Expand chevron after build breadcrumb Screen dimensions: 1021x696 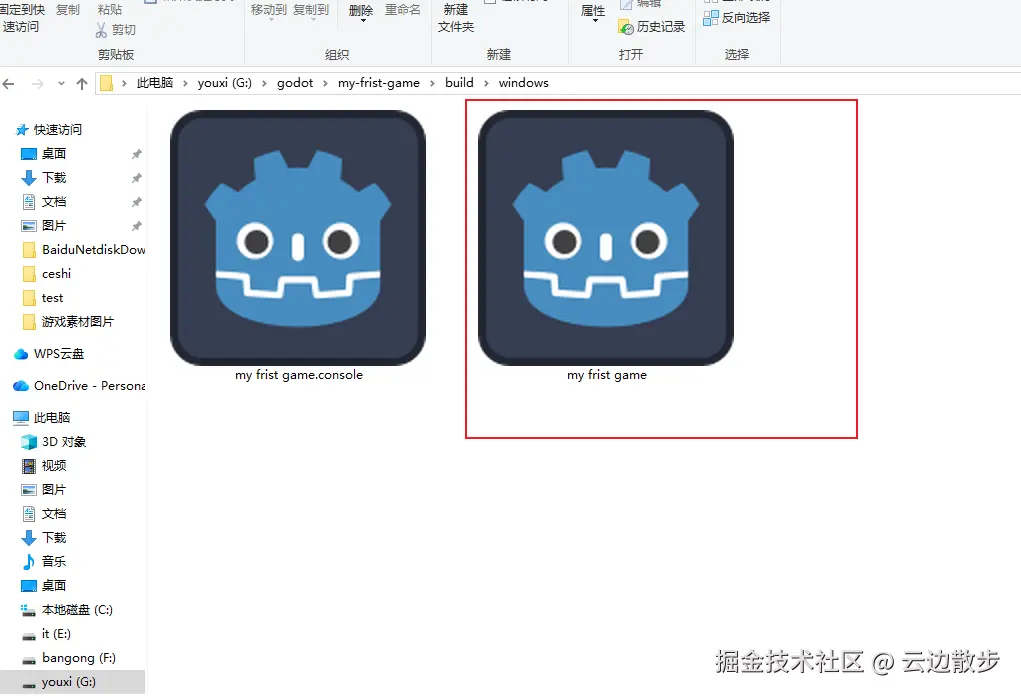pos(486,83)
